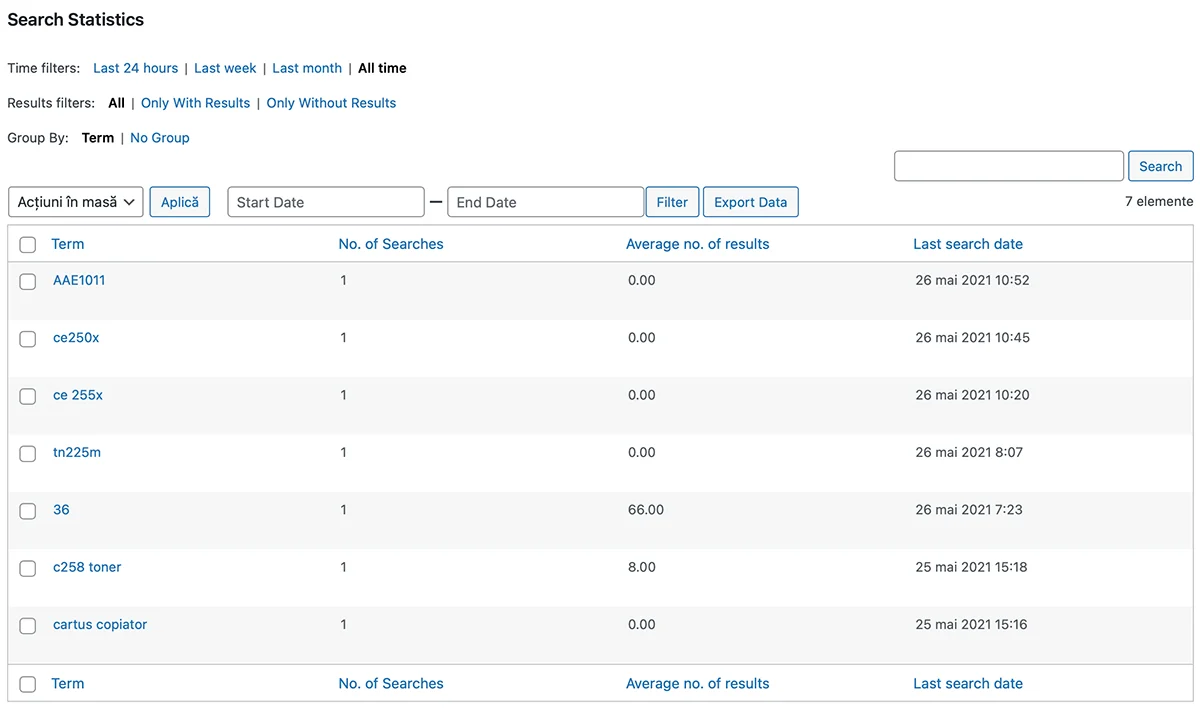Viewport: 1200px width, 711px height.
Task: Select the All time filter
Action: coord(382,68)
